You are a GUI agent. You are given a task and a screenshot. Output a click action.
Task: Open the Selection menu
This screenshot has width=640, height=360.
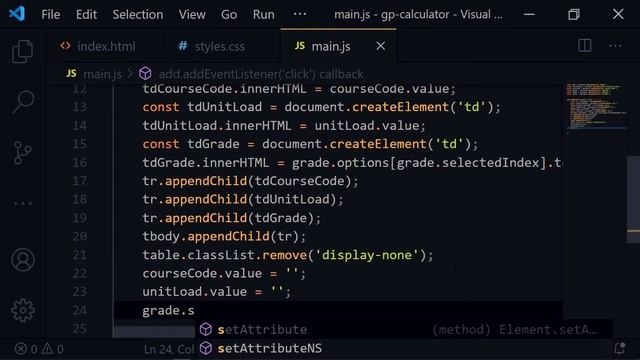pos(138,15)
